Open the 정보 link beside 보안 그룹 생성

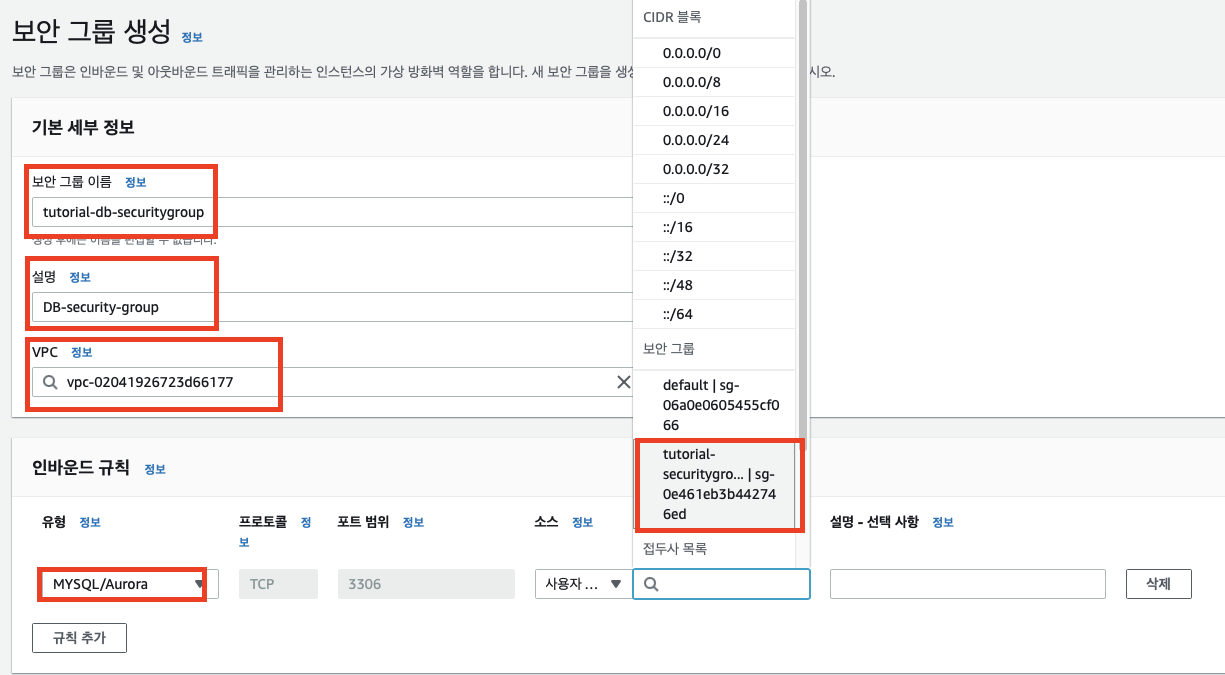192,37
